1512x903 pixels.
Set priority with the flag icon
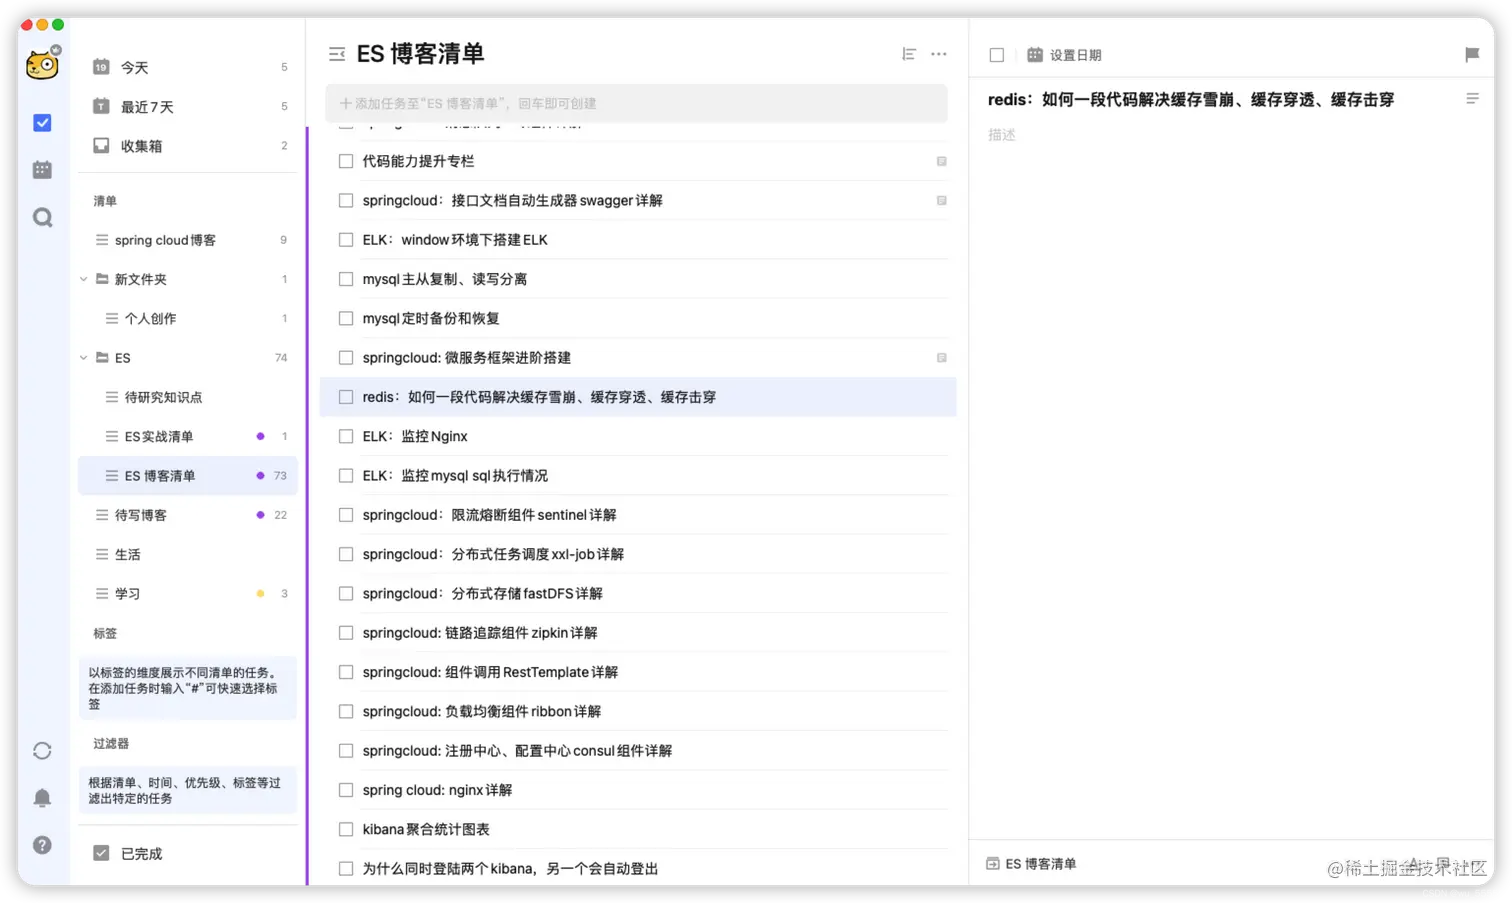tap(1471, 54)
